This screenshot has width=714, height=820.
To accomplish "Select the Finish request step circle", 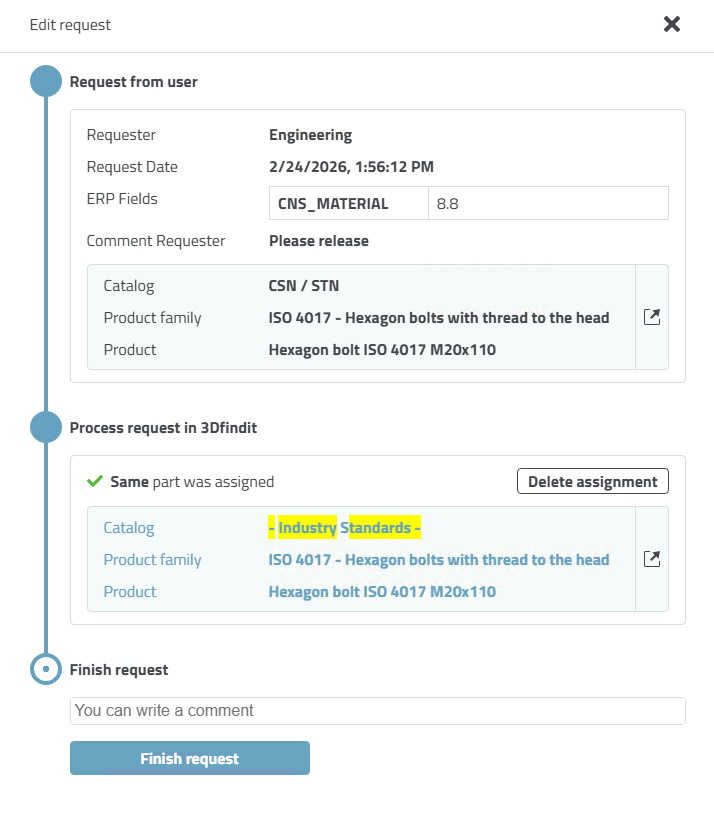I will point(46,669).
